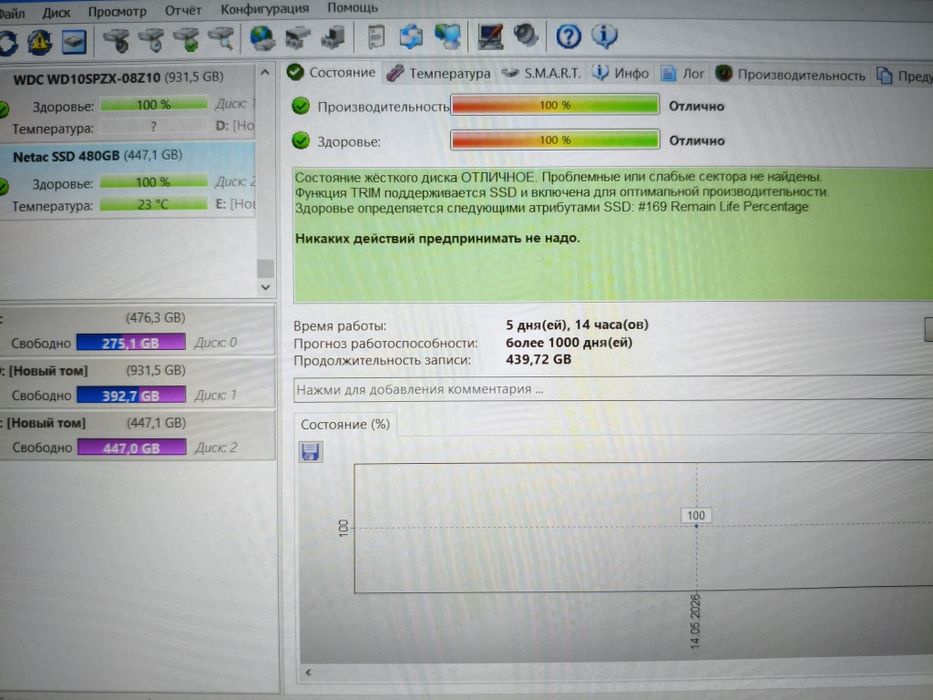Click the 392,7 GB free space bar
Image resolution: width=933 pixels, height=700 pixels.
(131, 395)
